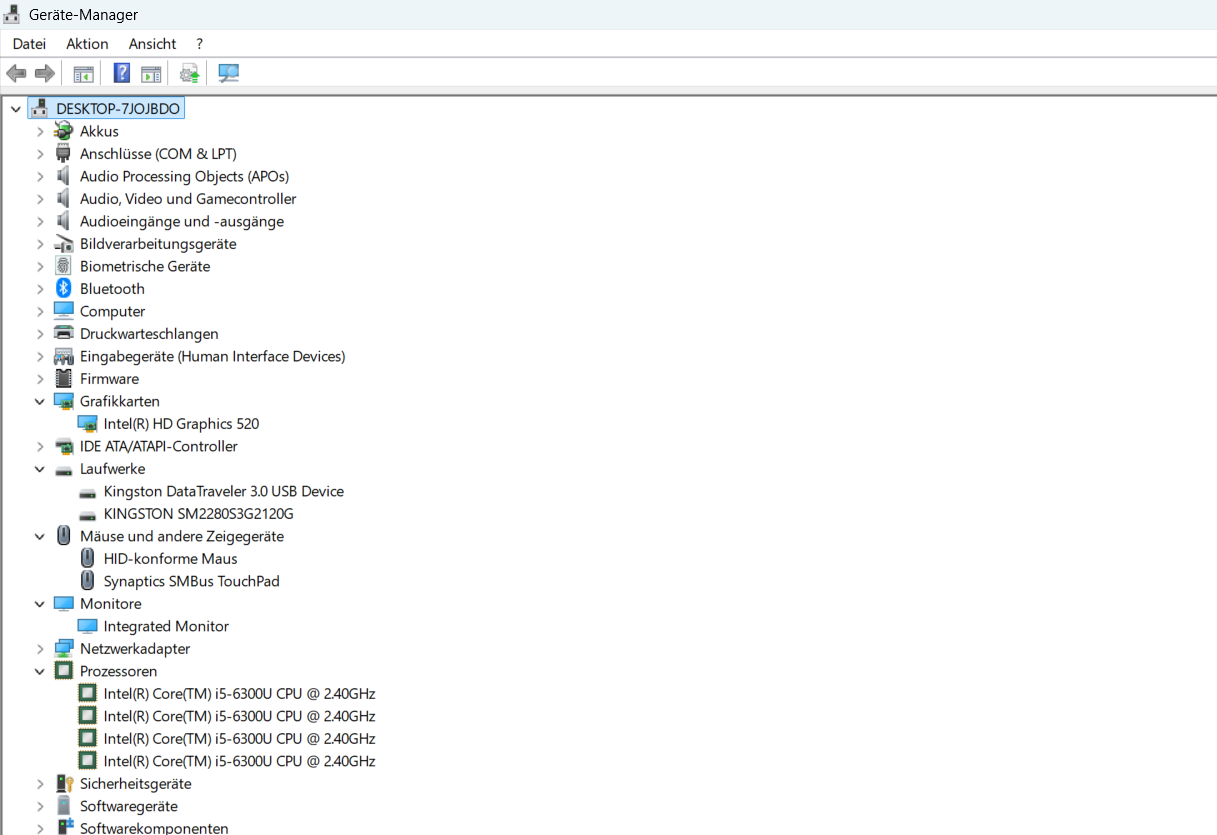The image size is (1217, 835).
Task: Click the update driver toolbar icon
Action: coord(190,73)
